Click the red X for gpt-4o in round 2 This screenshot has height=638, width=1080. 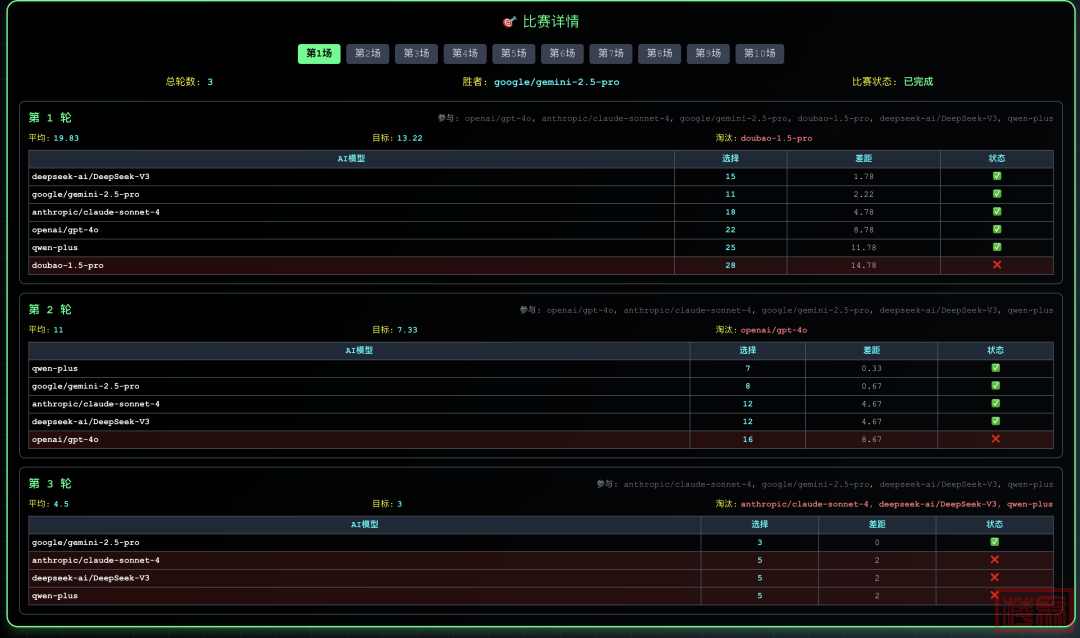tap(995, 439)
